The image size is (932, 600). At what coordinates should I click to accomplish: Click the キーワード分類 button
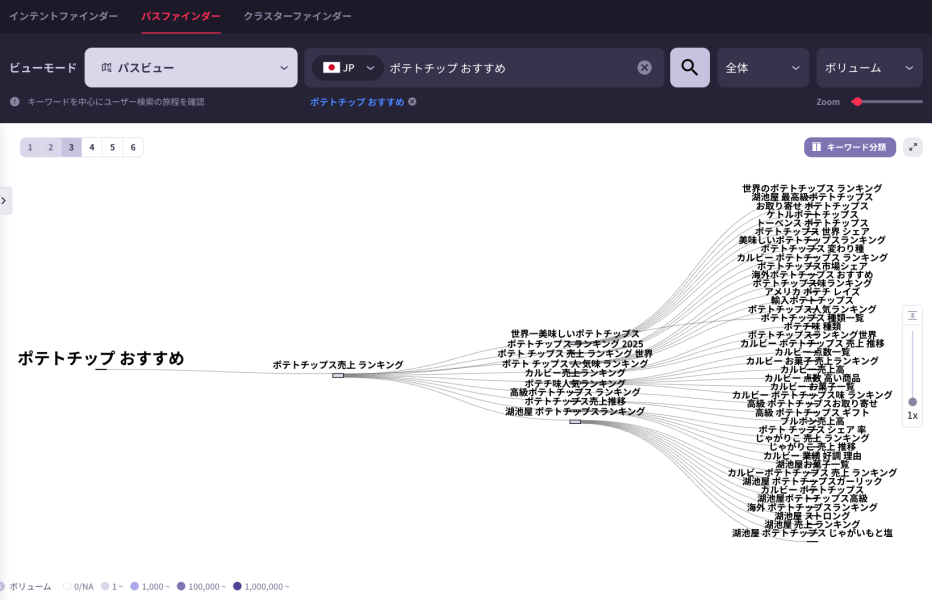coord(849,147)
